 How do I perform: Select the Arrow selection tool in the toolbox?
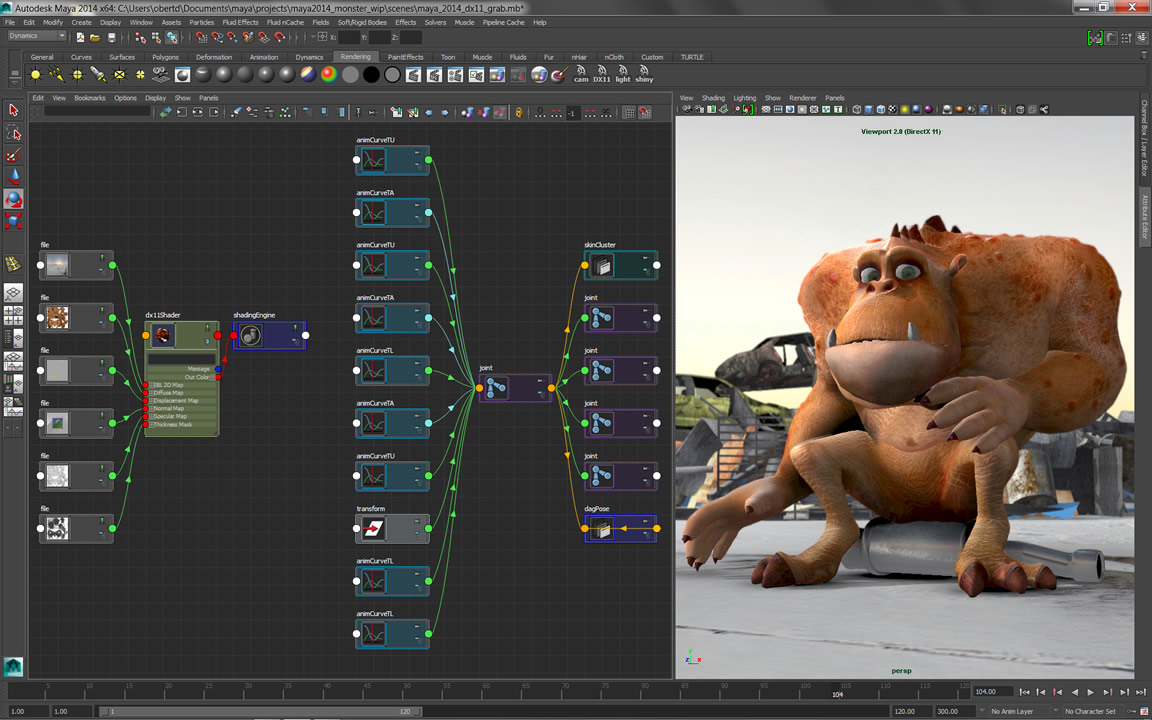(x=13, y=110)
